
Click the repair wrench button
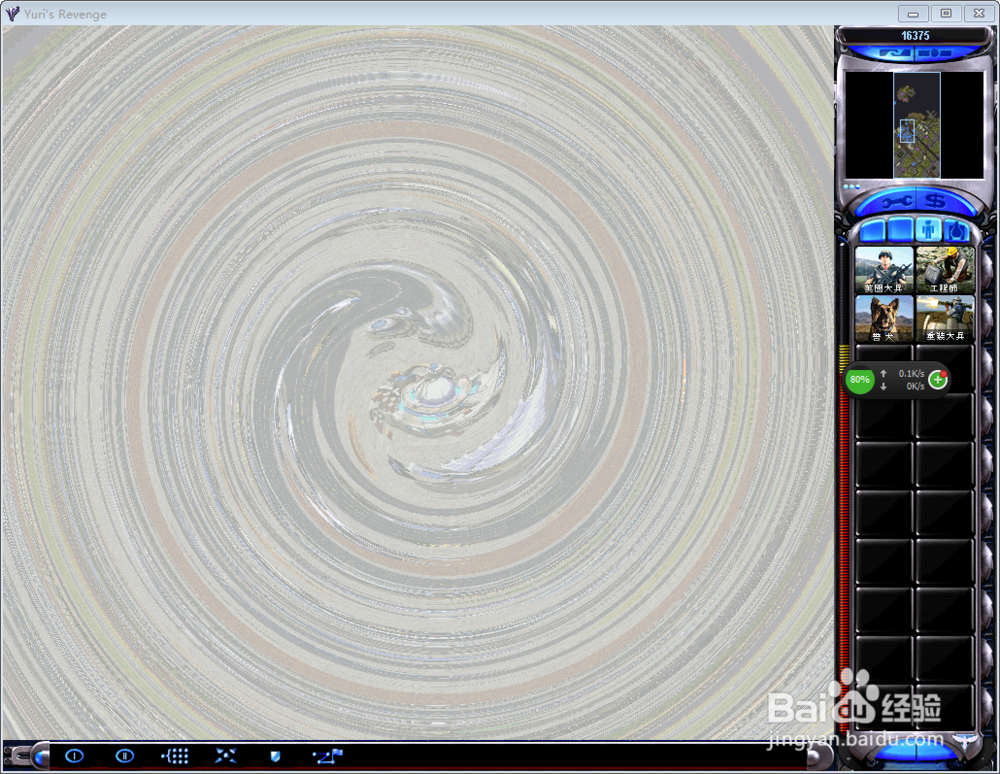tap(897, 202)
